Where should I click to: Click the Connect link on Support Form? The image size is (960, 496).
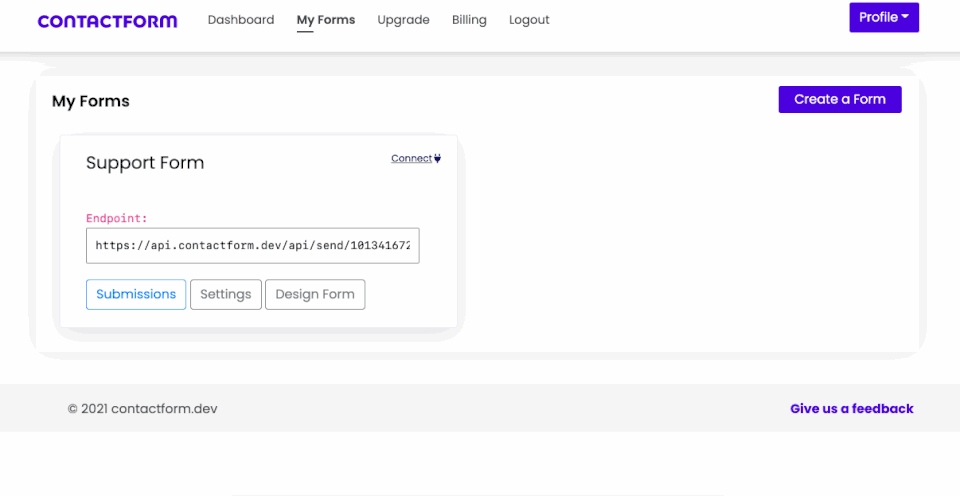click(x=411, y=159)
